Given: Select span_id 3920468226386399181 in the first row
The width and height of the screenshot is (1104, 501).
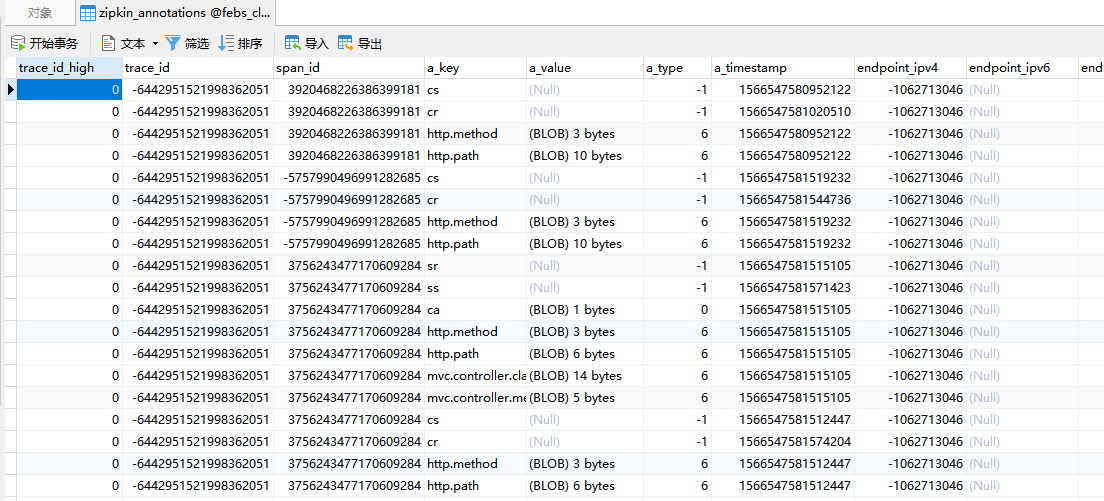Looking at the screenshot, I should 349,89.
